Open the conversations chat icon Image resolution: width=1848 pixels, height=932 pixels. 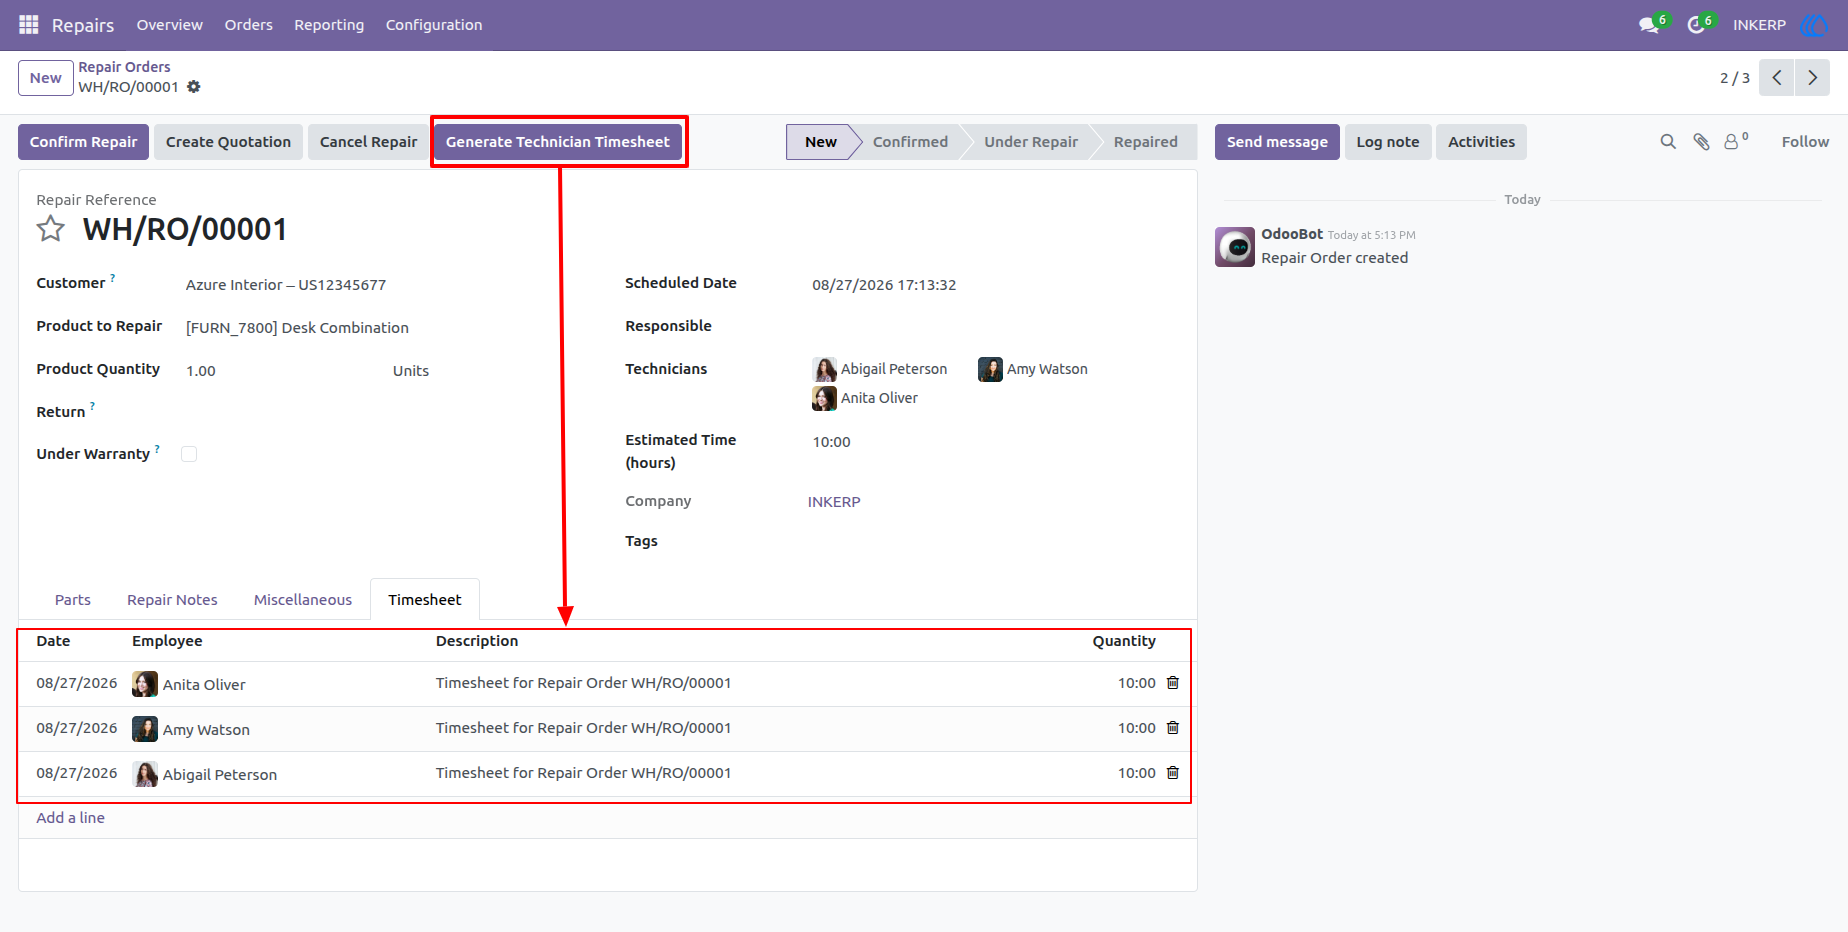point(1649,25)
